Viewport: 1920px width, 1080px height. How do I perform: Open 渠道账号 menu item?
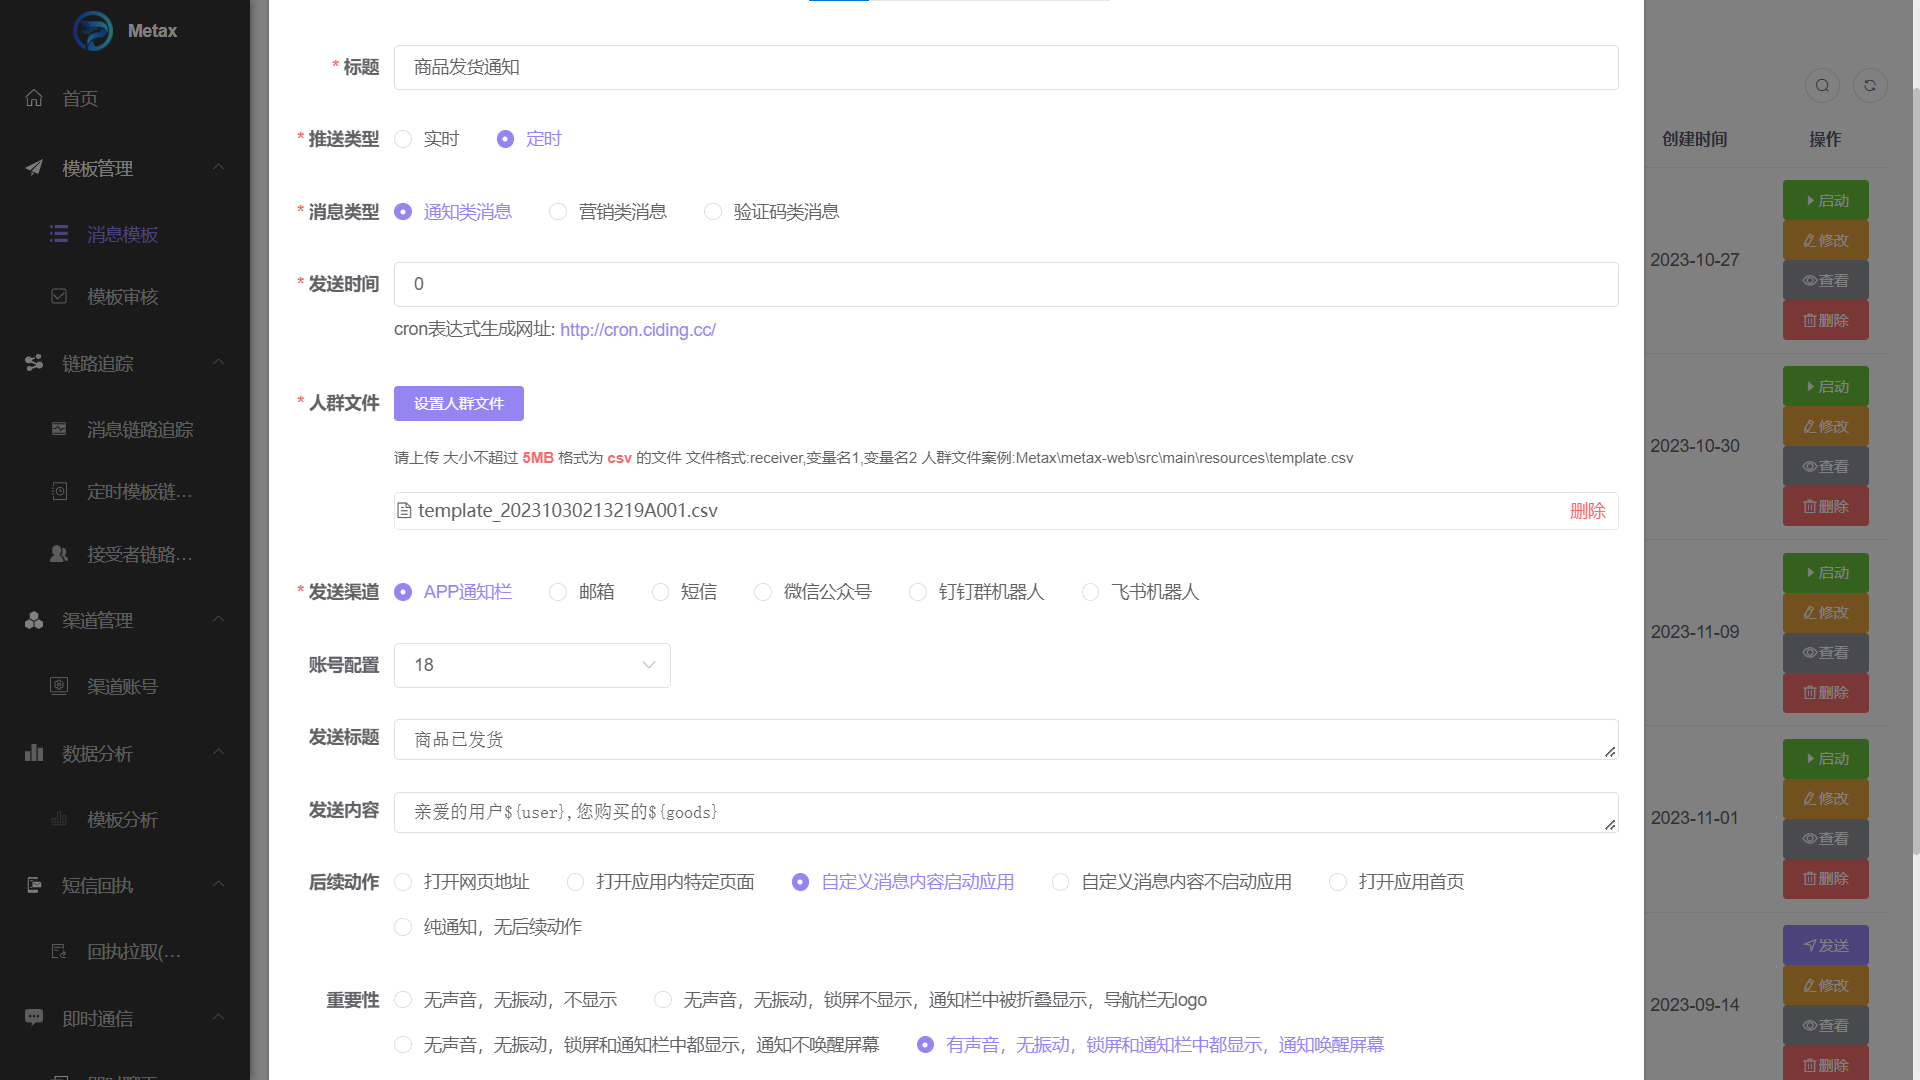tap(124, 686)
